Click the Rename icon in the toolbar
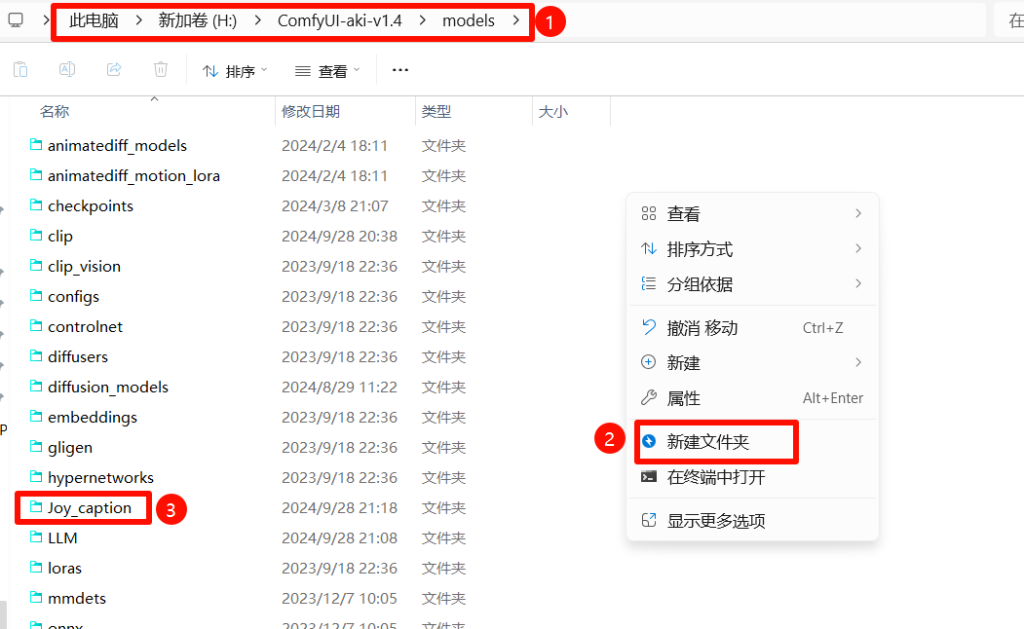The height and width of the screenshot is (629, 1024). pyautogui.click(x=66, y=69)
